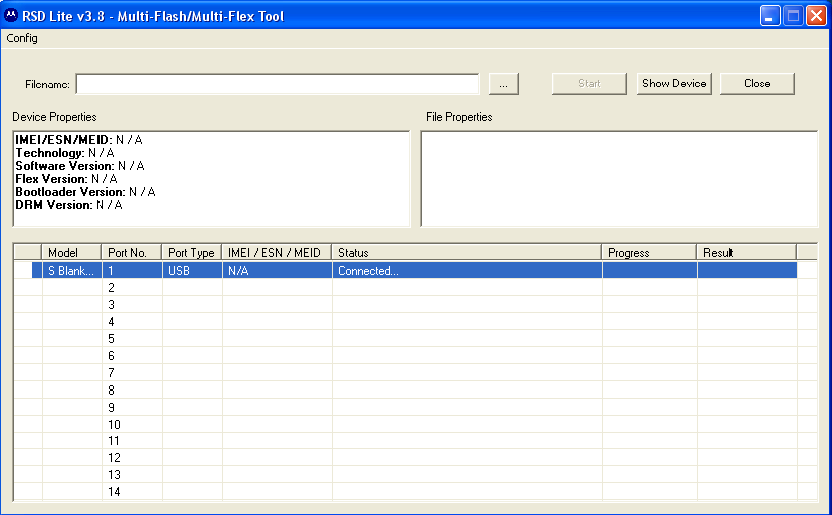
Task: Select the S Blank... model cell
Action: (72, 270)
